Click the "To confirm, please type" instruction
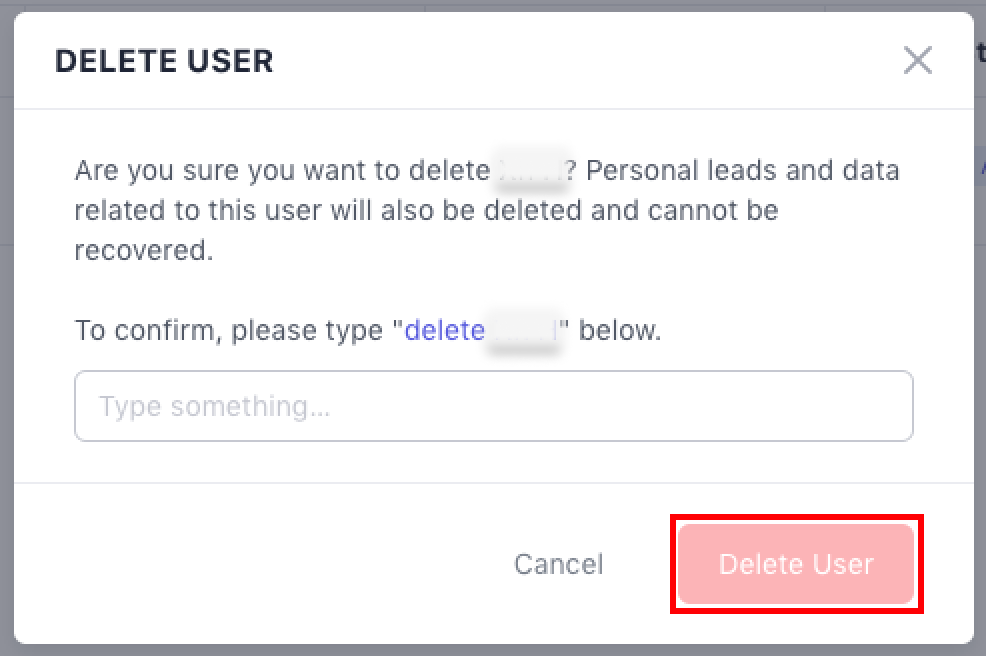Screen dimensions: 986x656 pos(235,330)
